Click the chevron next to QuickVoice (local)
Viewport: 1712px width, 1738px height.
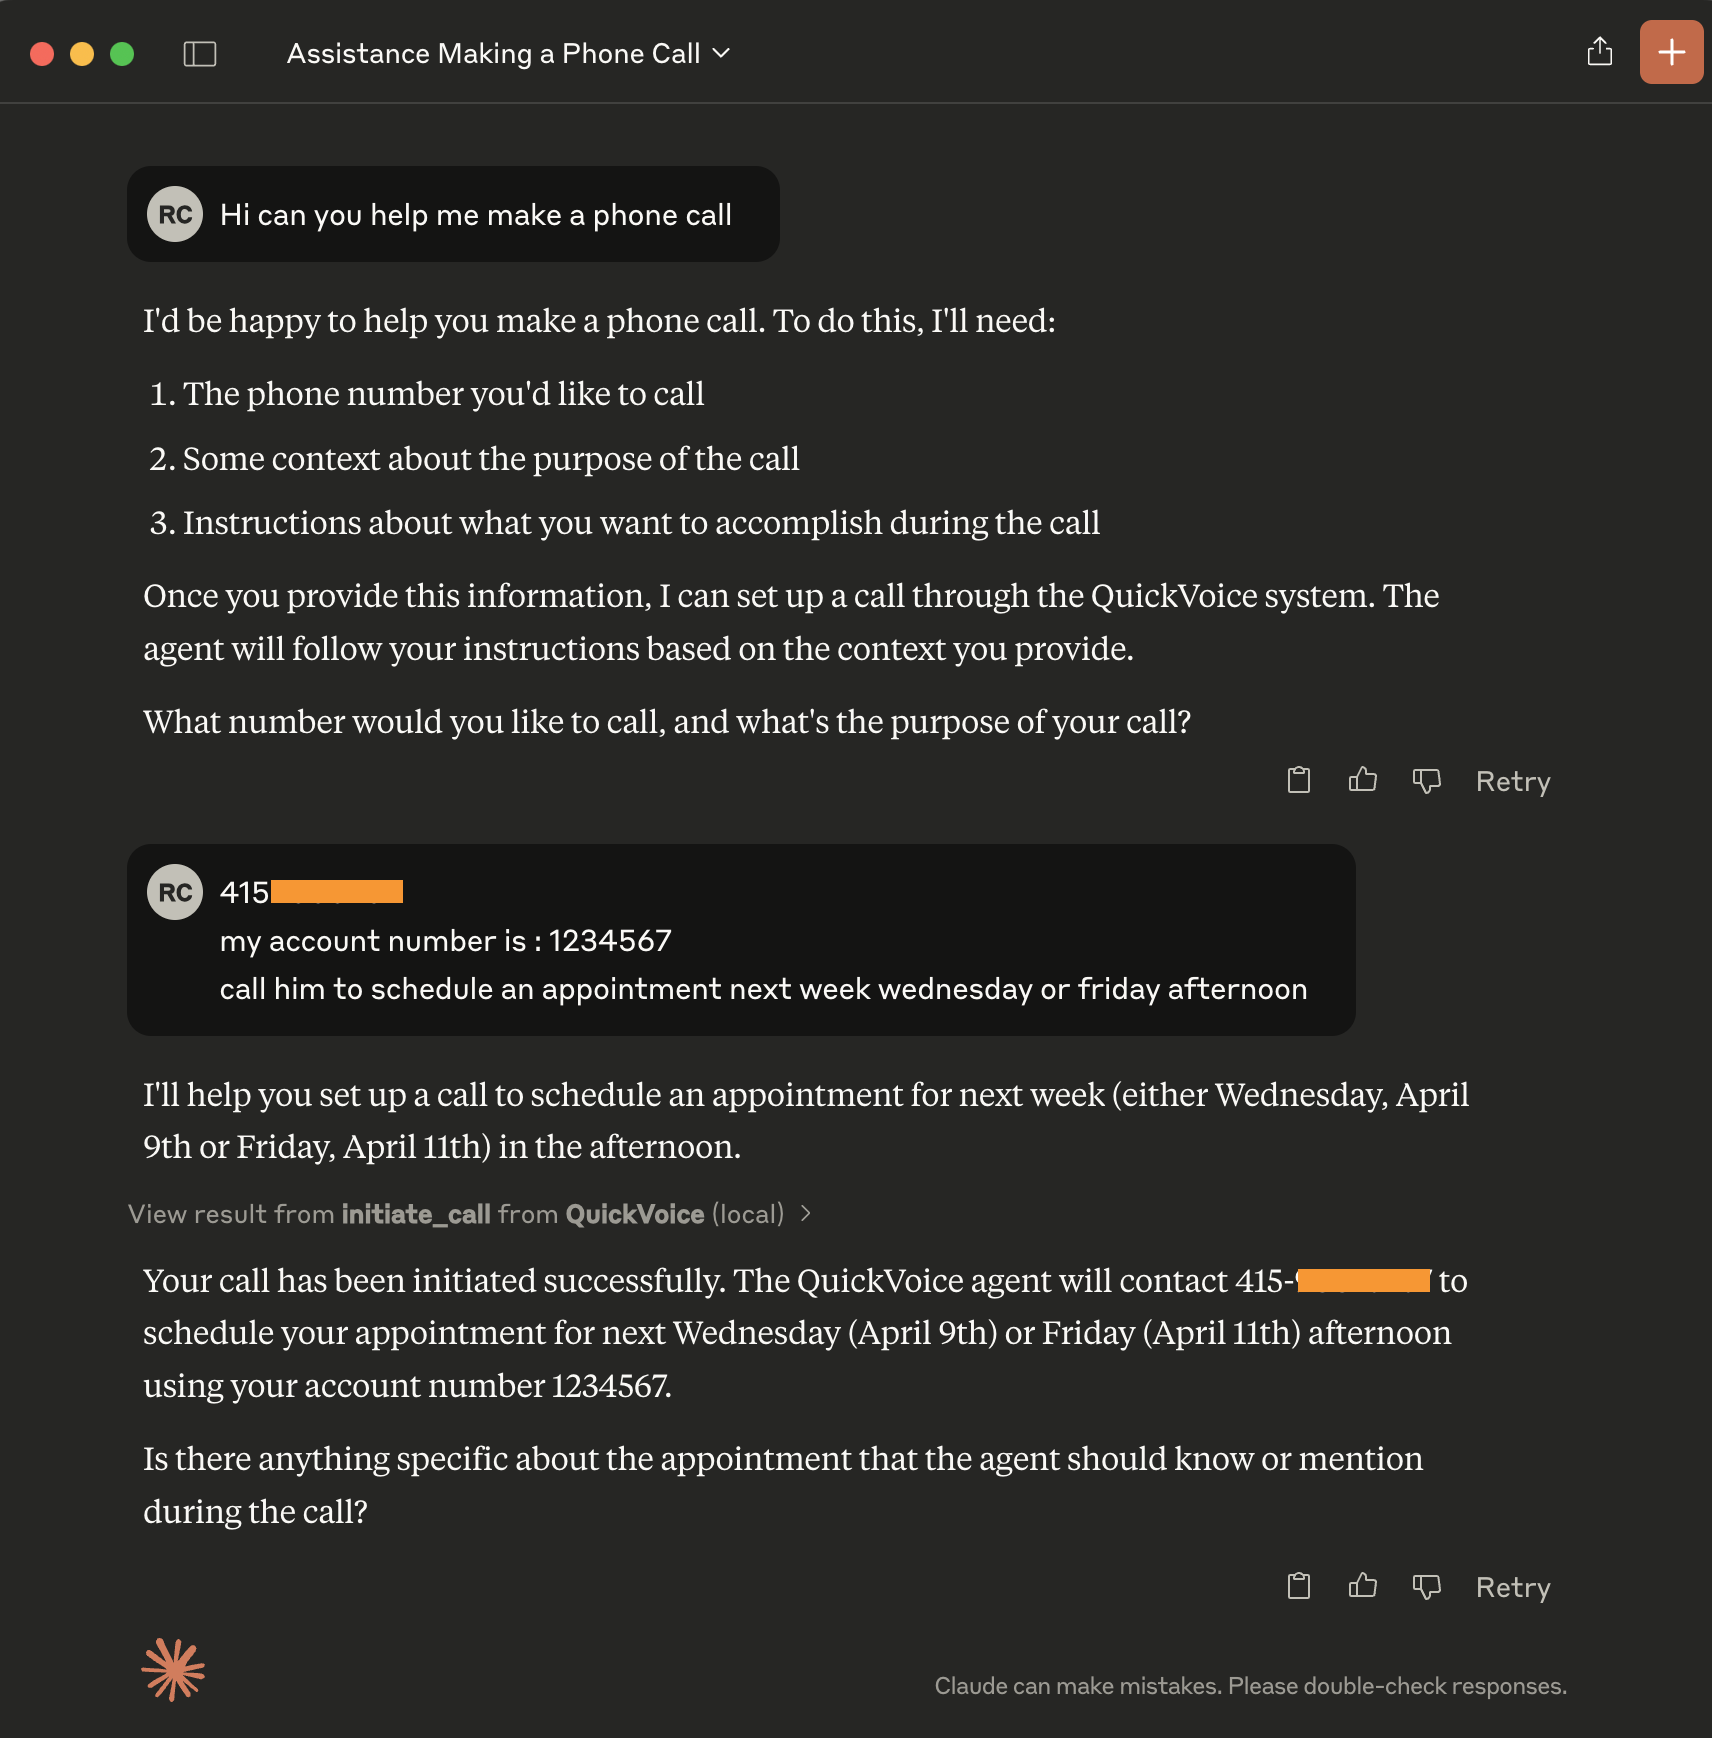[806, 1214]
